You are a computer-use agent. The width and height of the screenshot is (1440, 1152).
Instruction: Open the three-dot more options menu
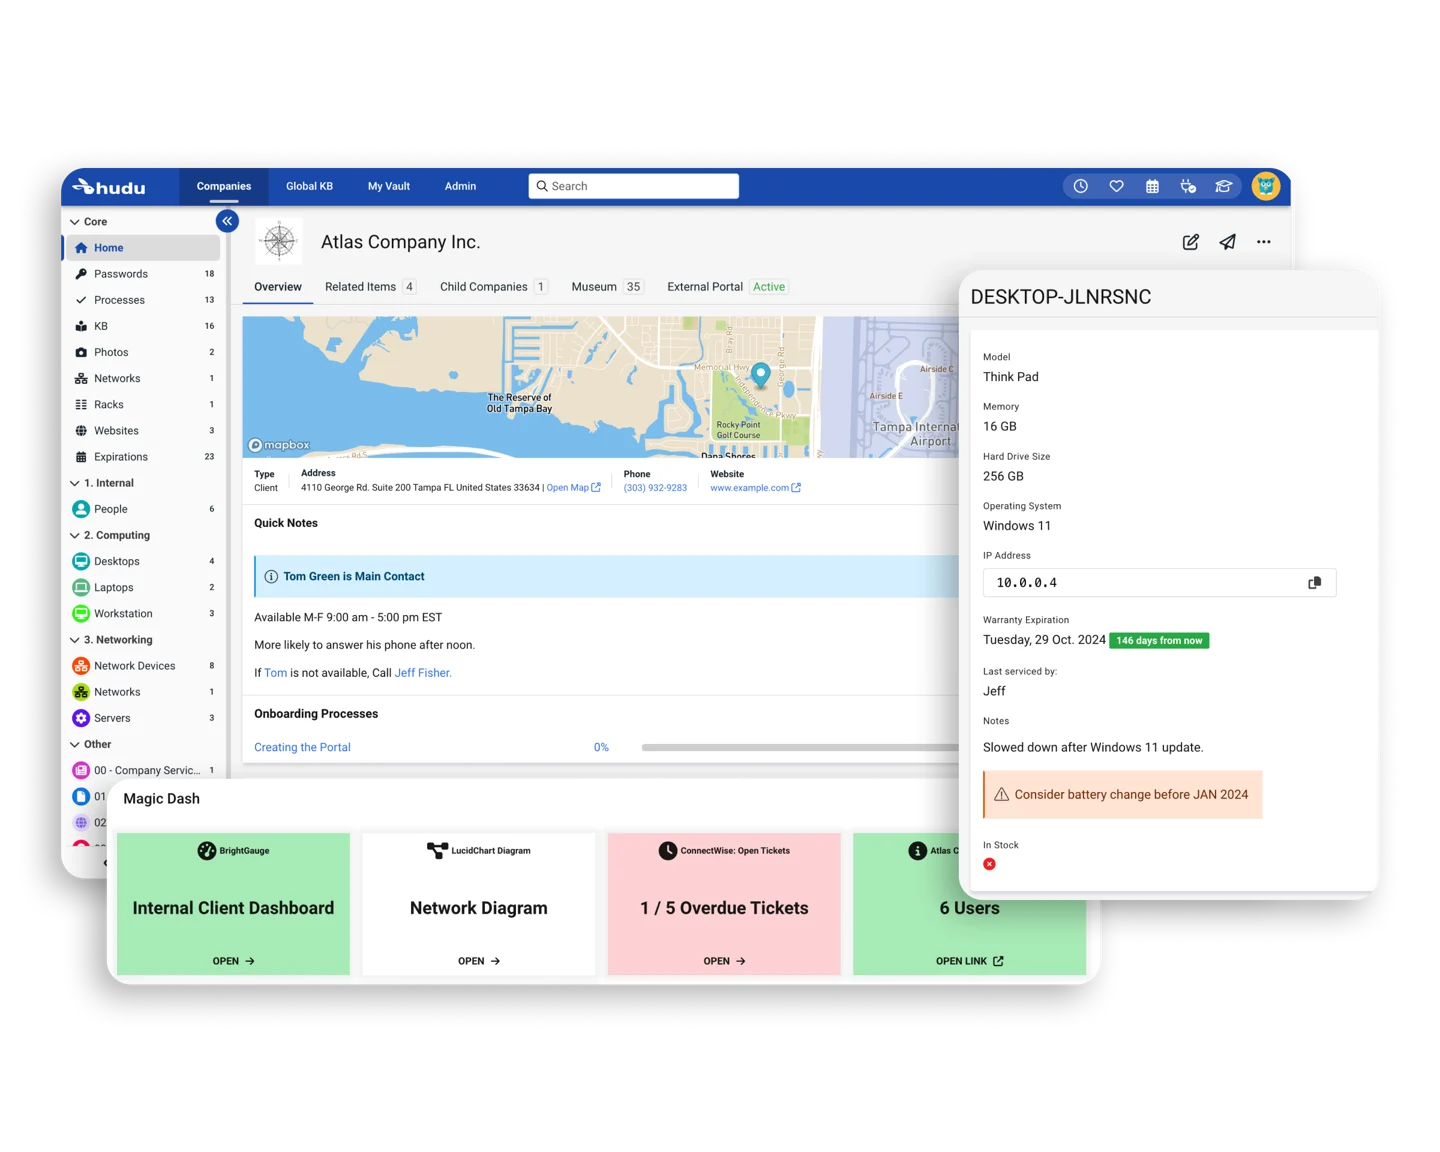1264,242
